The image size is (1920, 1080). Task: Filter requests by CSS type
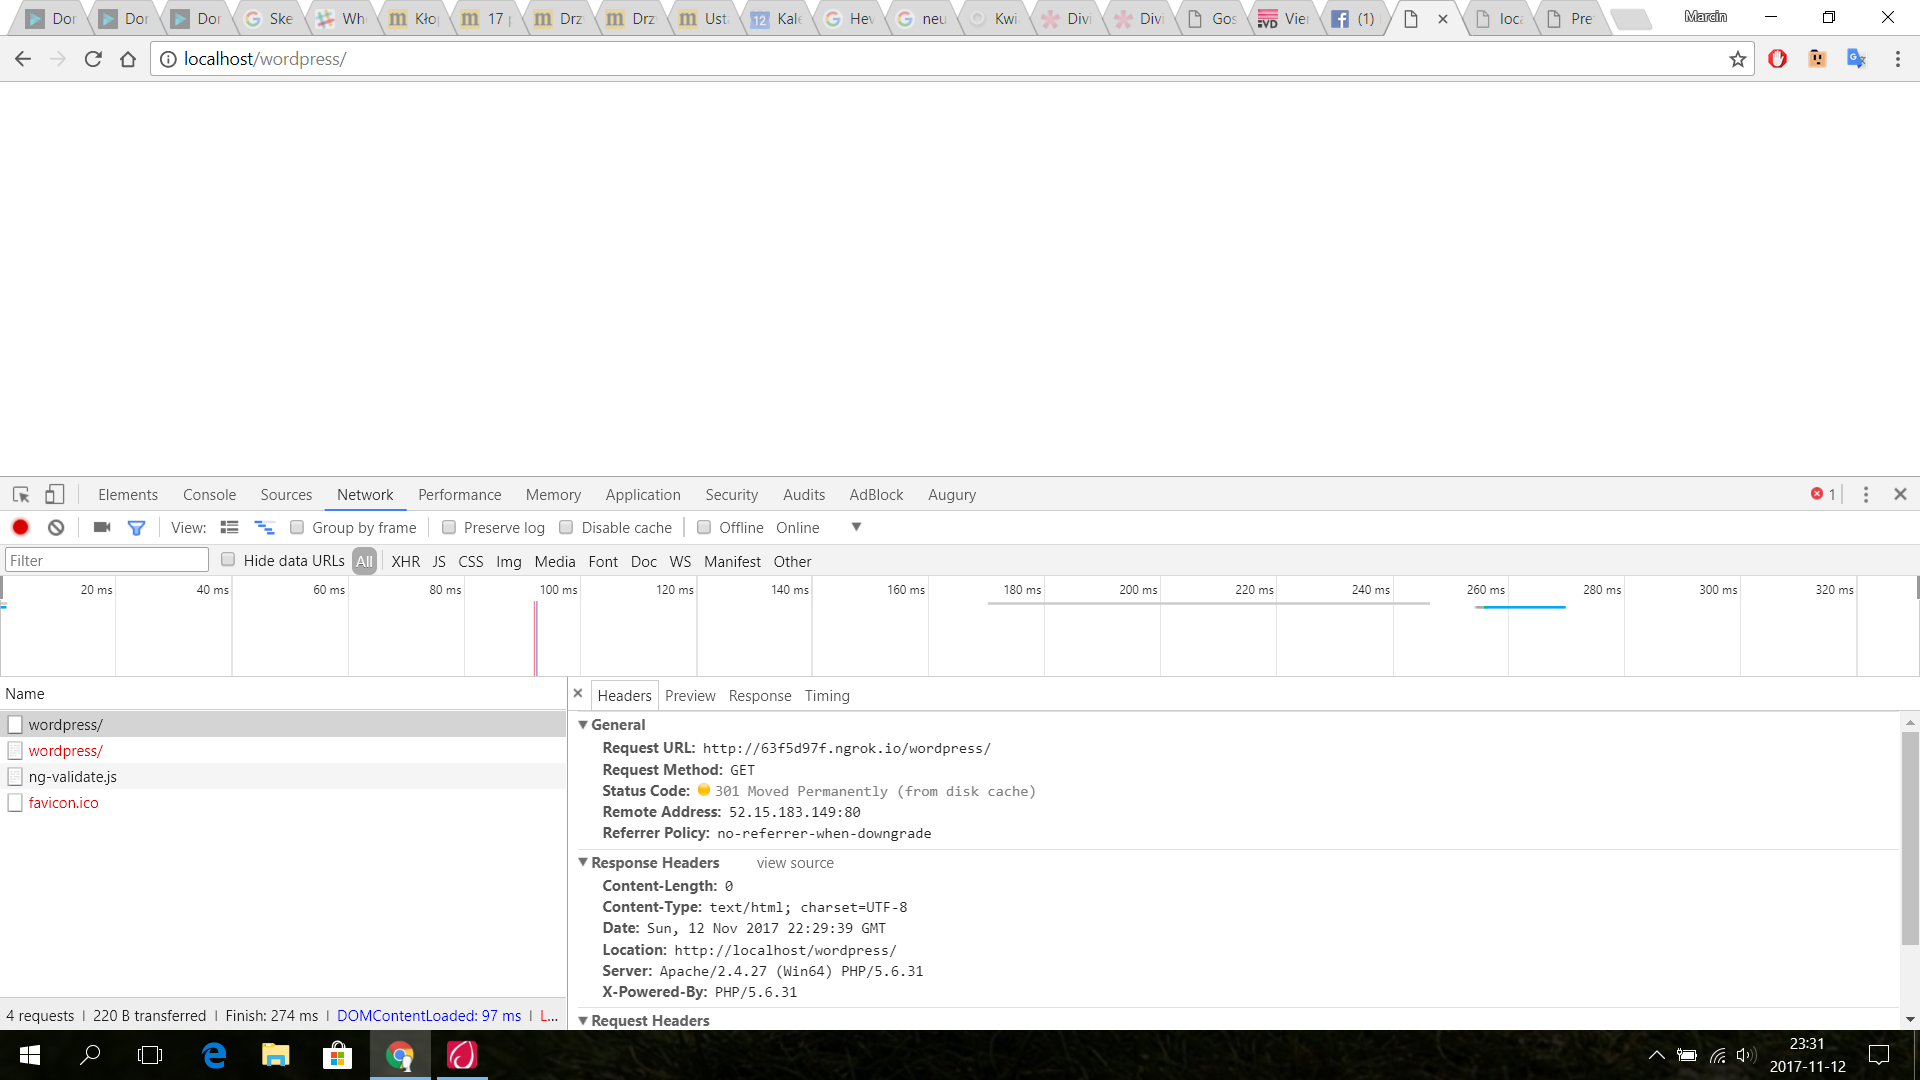[471, 561]
